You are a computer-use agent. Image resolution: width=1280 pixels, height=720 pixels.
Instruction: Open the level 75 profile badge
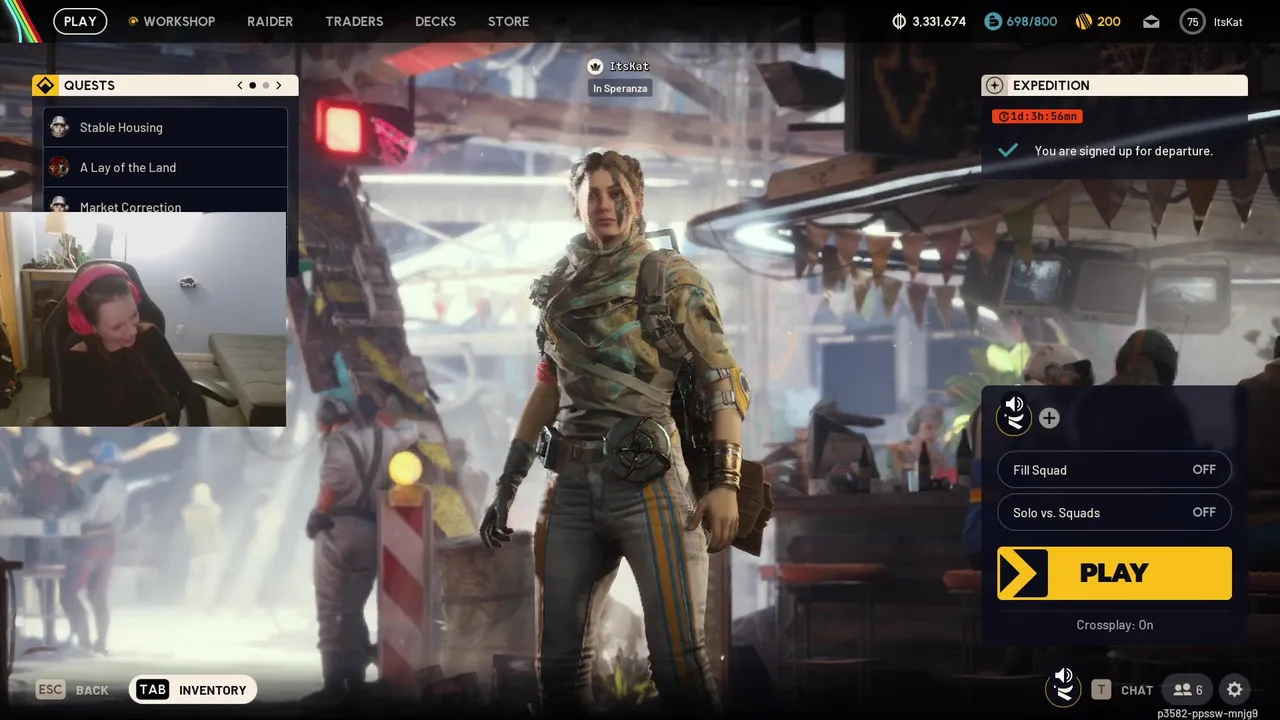(1192, 21)
